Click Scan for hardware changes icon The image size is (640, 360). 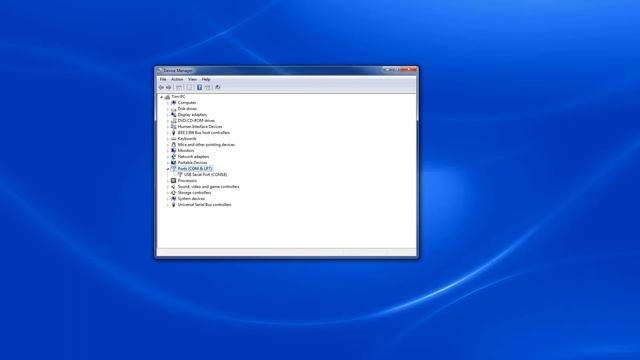click(x=218, y=87)
